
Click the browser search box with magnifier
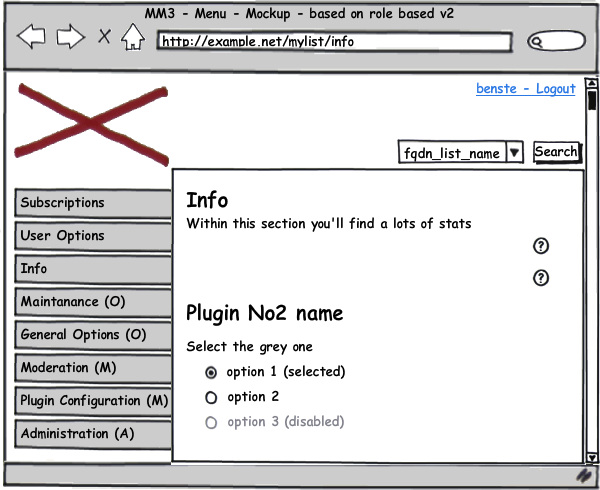[x=555, y=42]
